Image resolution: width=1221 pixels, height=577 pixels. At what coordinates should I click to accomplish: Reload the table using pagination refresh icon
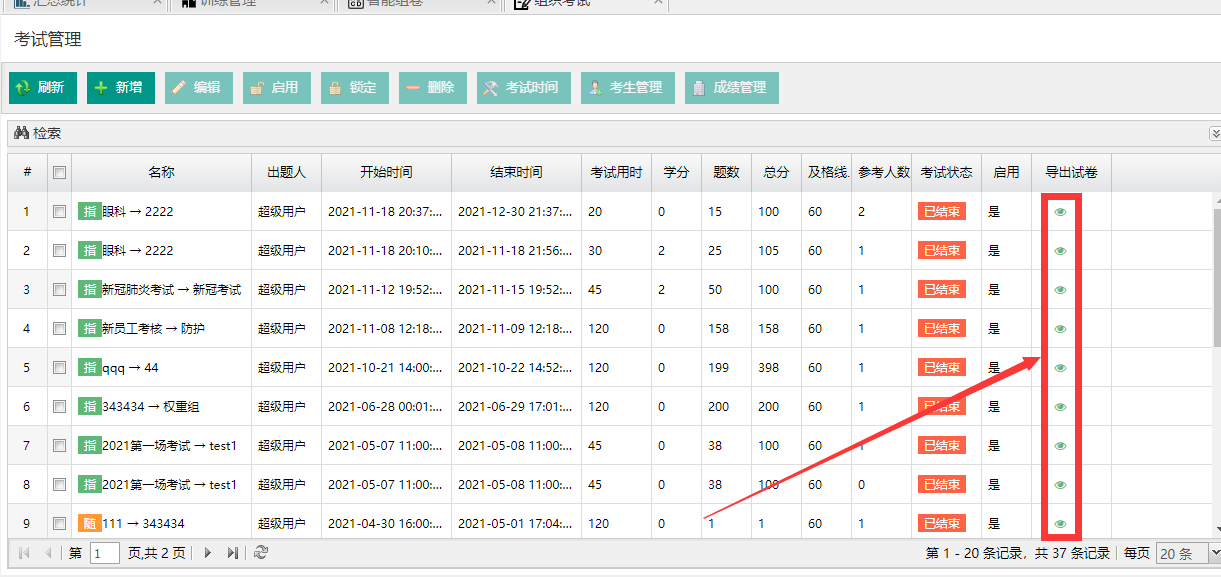click(261, 553)
